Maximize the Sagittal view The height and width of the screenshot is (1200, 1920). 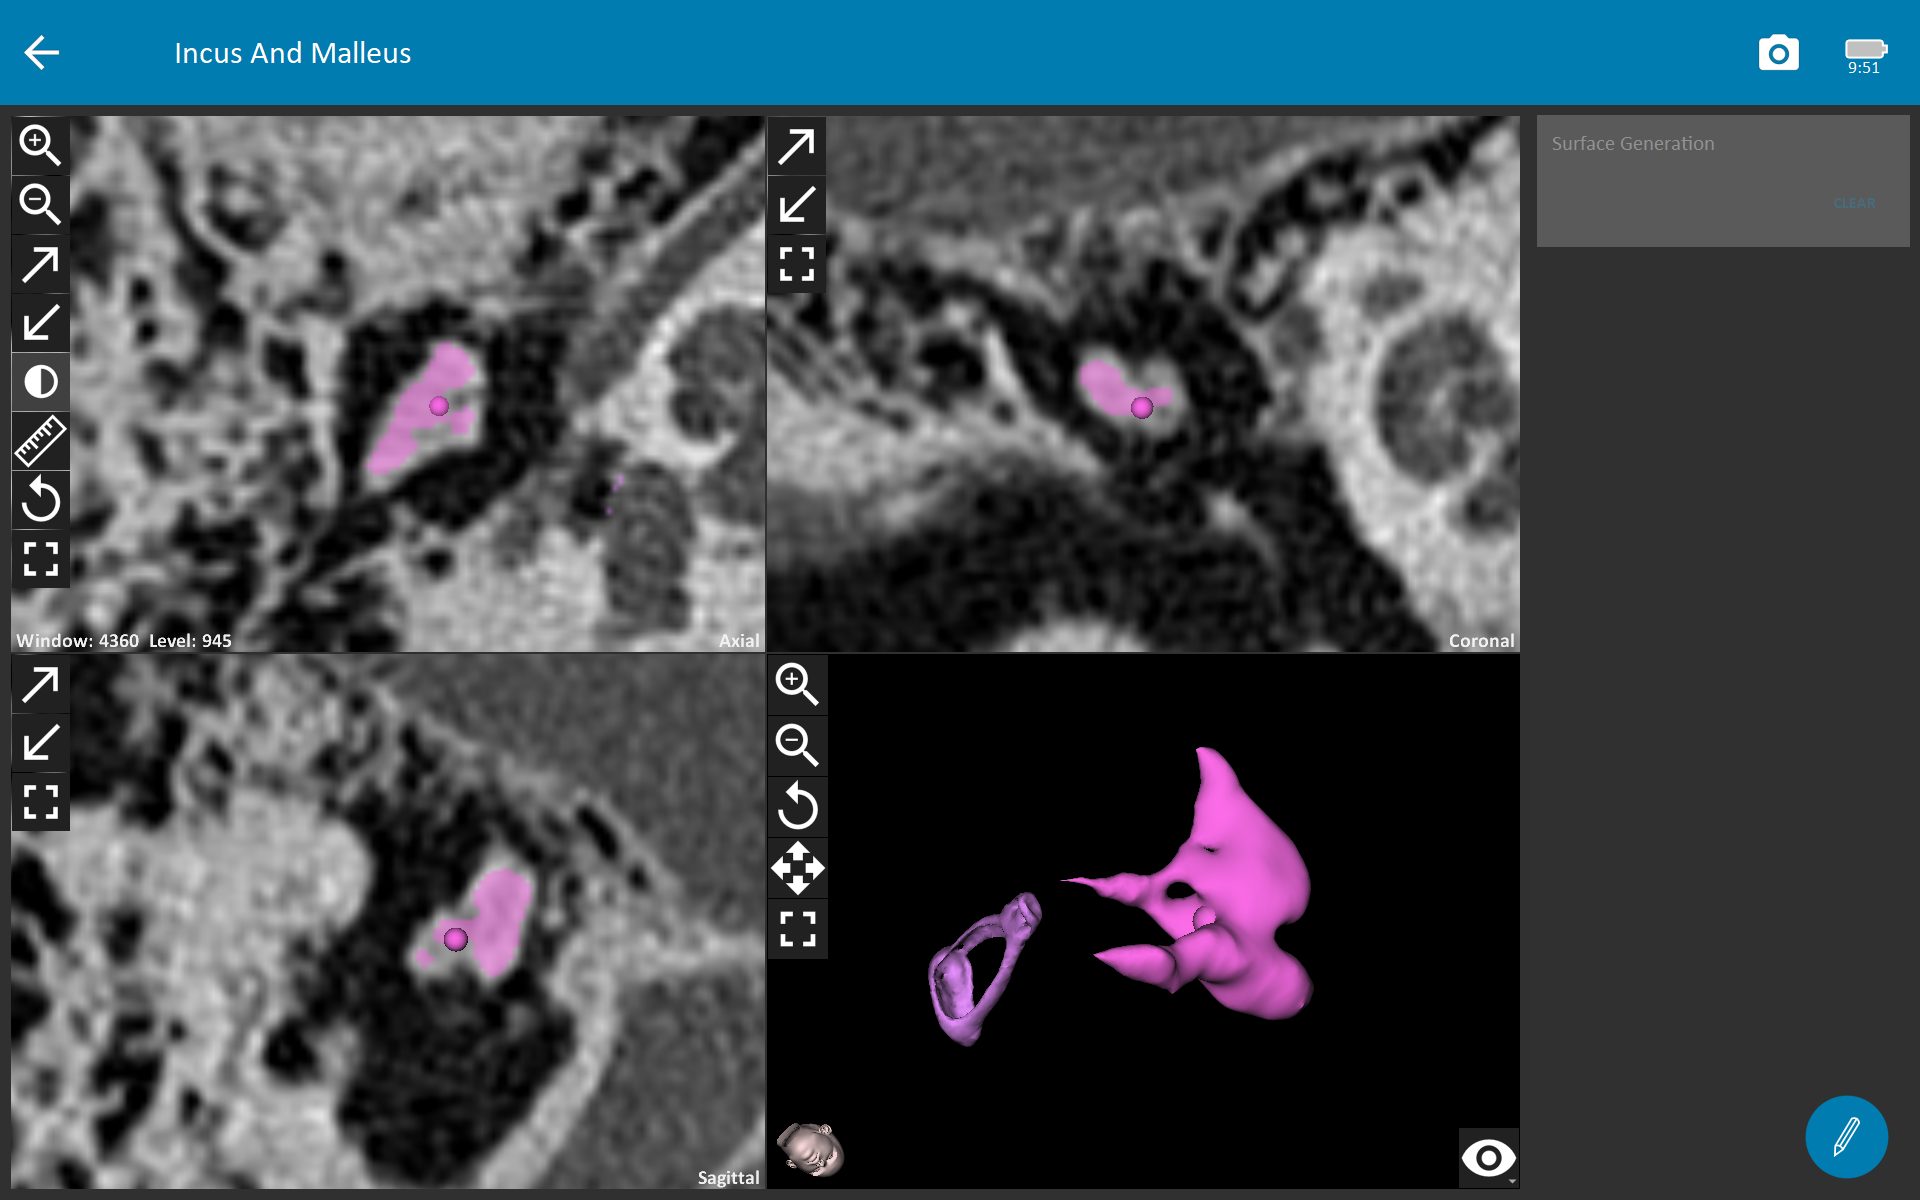coord(40,802)
